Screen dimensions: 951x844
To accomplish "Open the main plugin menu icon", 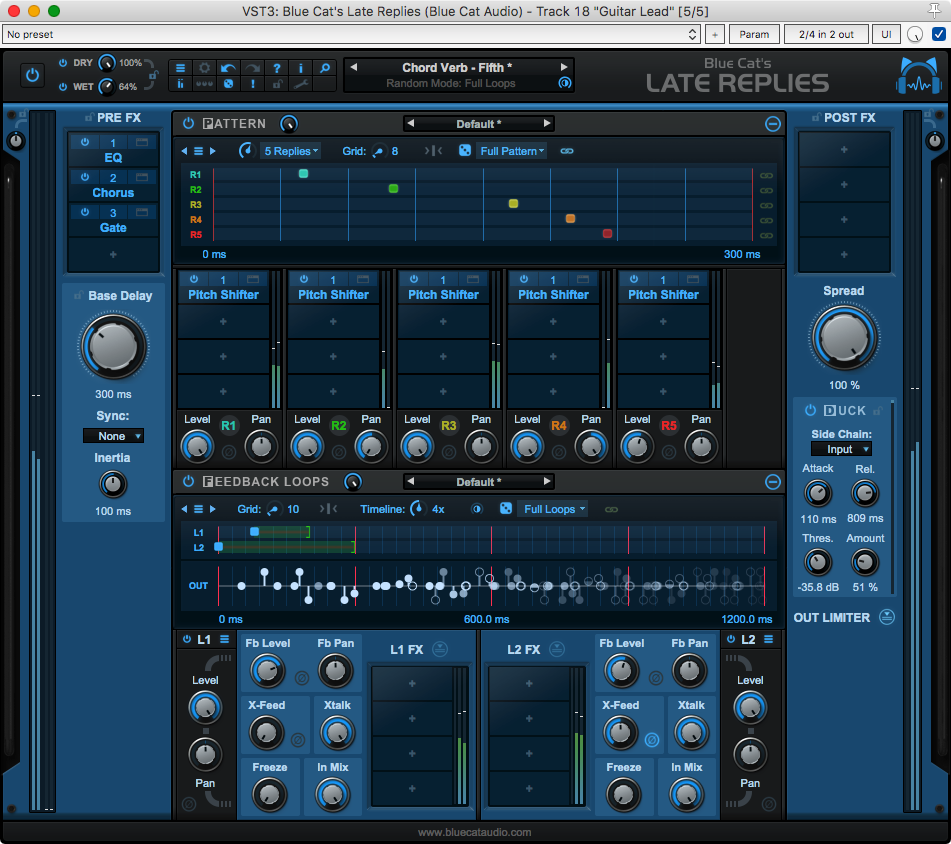I will click(x=181, y=68).
